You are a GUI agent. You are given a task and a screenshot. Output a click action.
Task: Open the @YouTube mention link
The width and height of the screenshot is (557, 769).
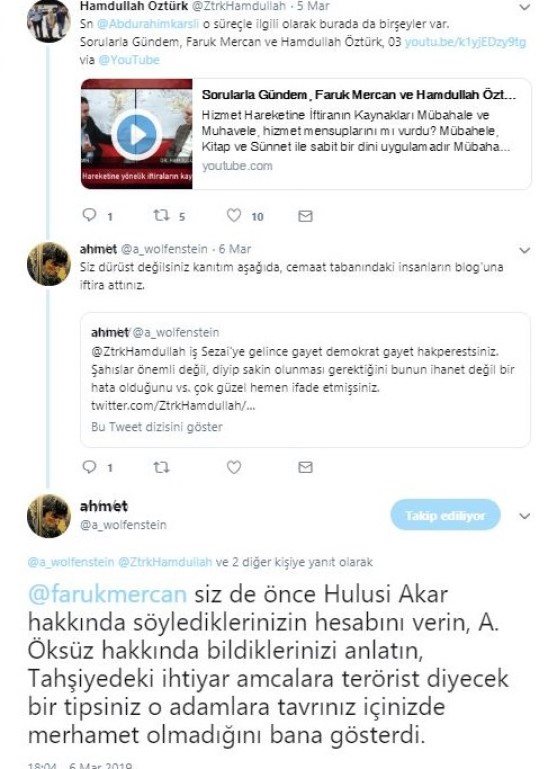(x=129, y=60)
